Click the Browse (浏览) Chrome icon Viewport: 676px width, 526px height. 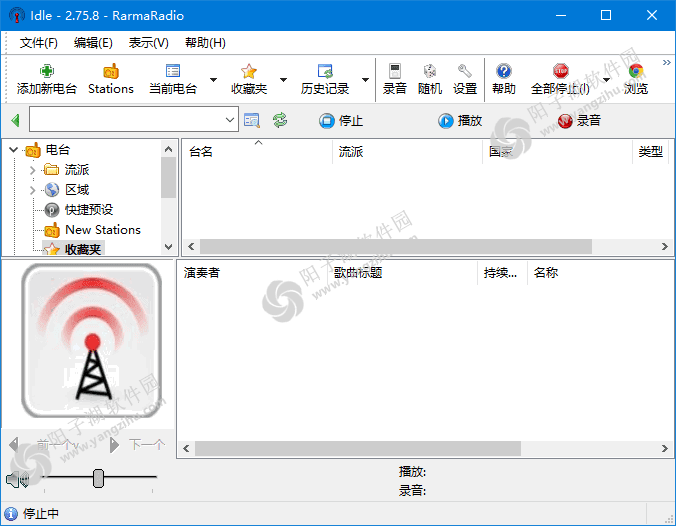coord(636,71)
